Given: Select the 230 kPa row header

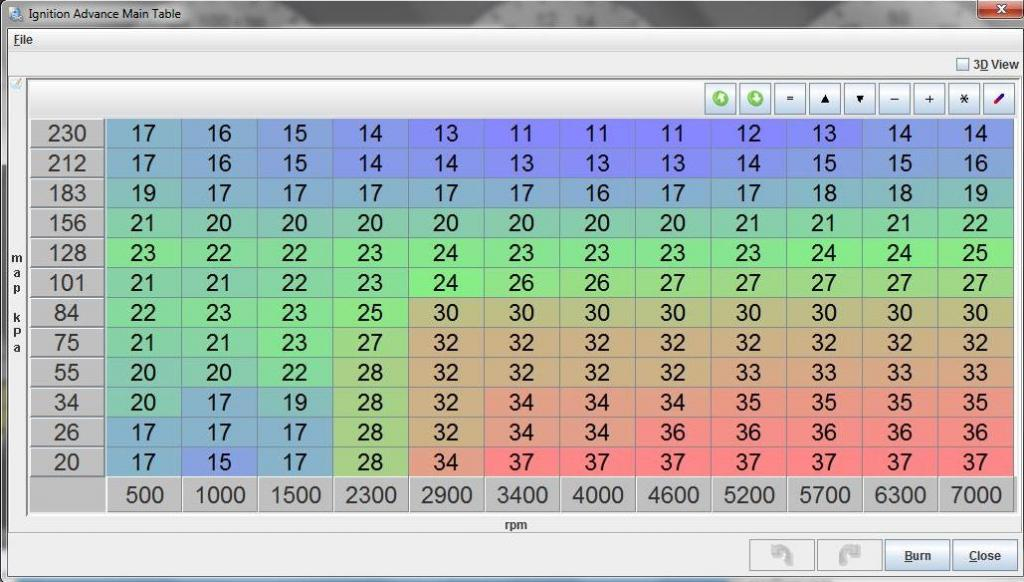Looking at the screenshot, I should pyautogui.click(x=67, y=133).
